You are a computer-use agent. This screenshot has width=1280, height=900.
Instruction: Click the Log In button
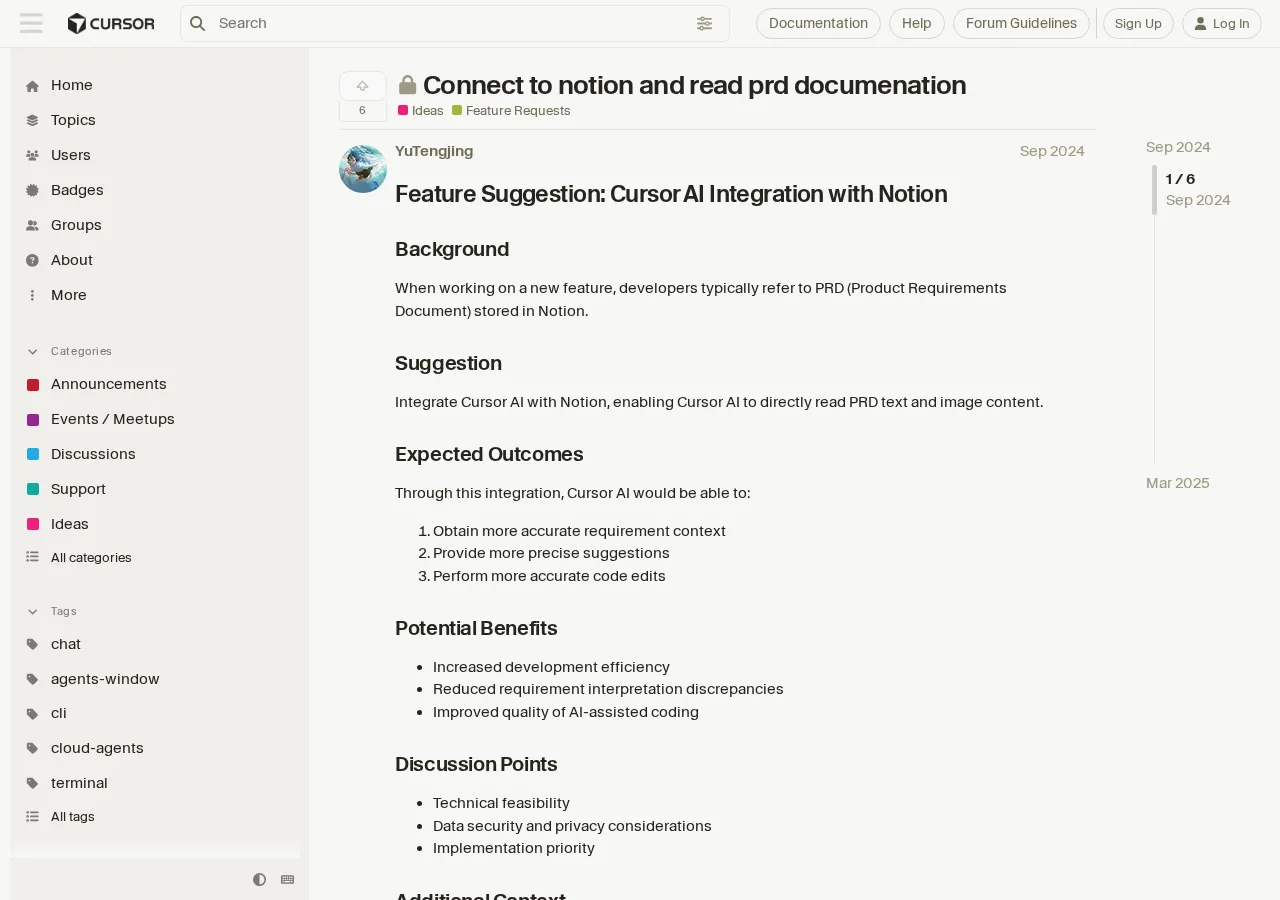tap(1222, 23)
